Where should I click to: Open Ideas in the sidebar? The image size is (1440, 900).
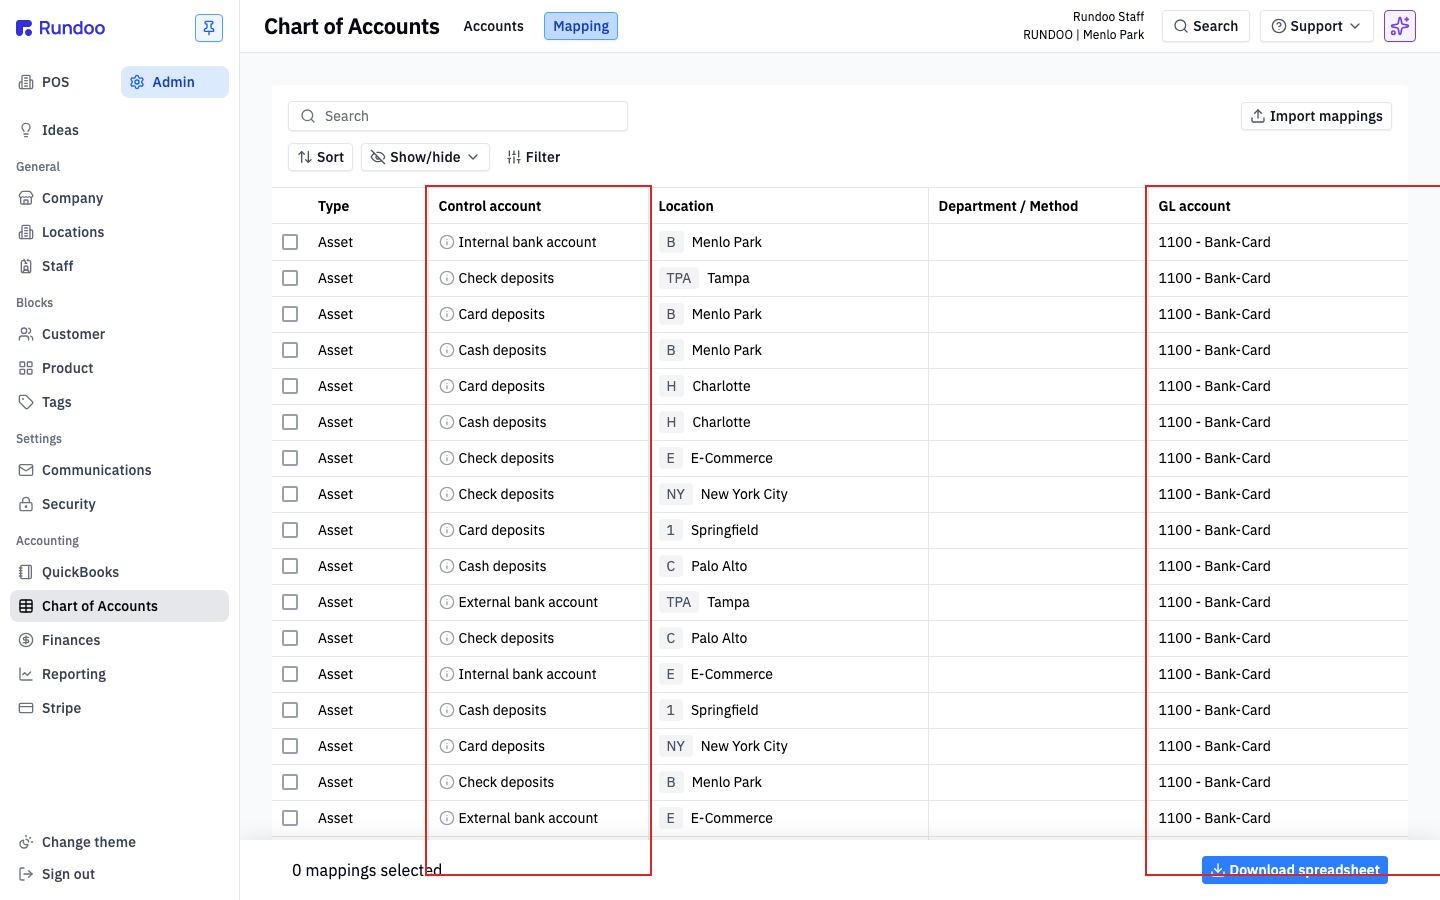click(x=119, y=130)
